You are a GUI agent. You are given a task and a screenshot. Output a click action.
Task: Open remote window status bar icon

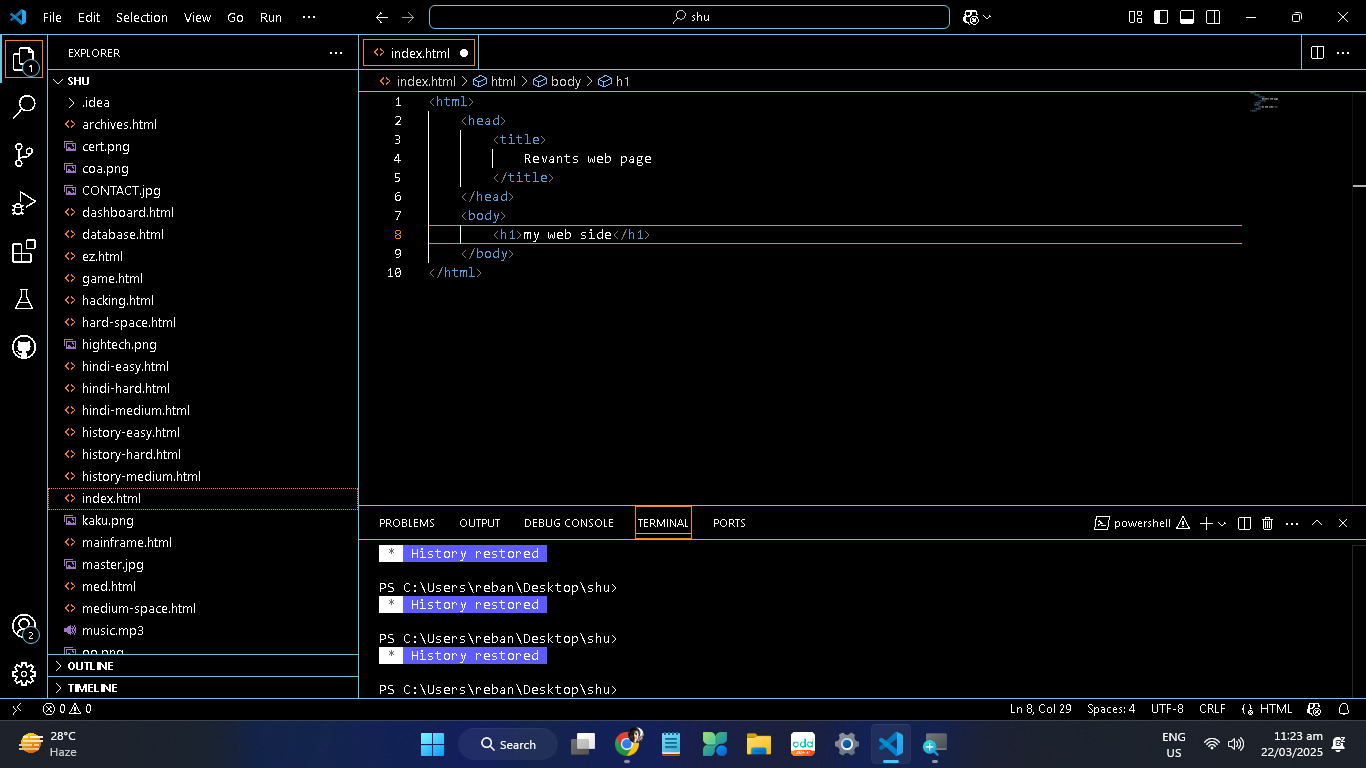[15, 709]
